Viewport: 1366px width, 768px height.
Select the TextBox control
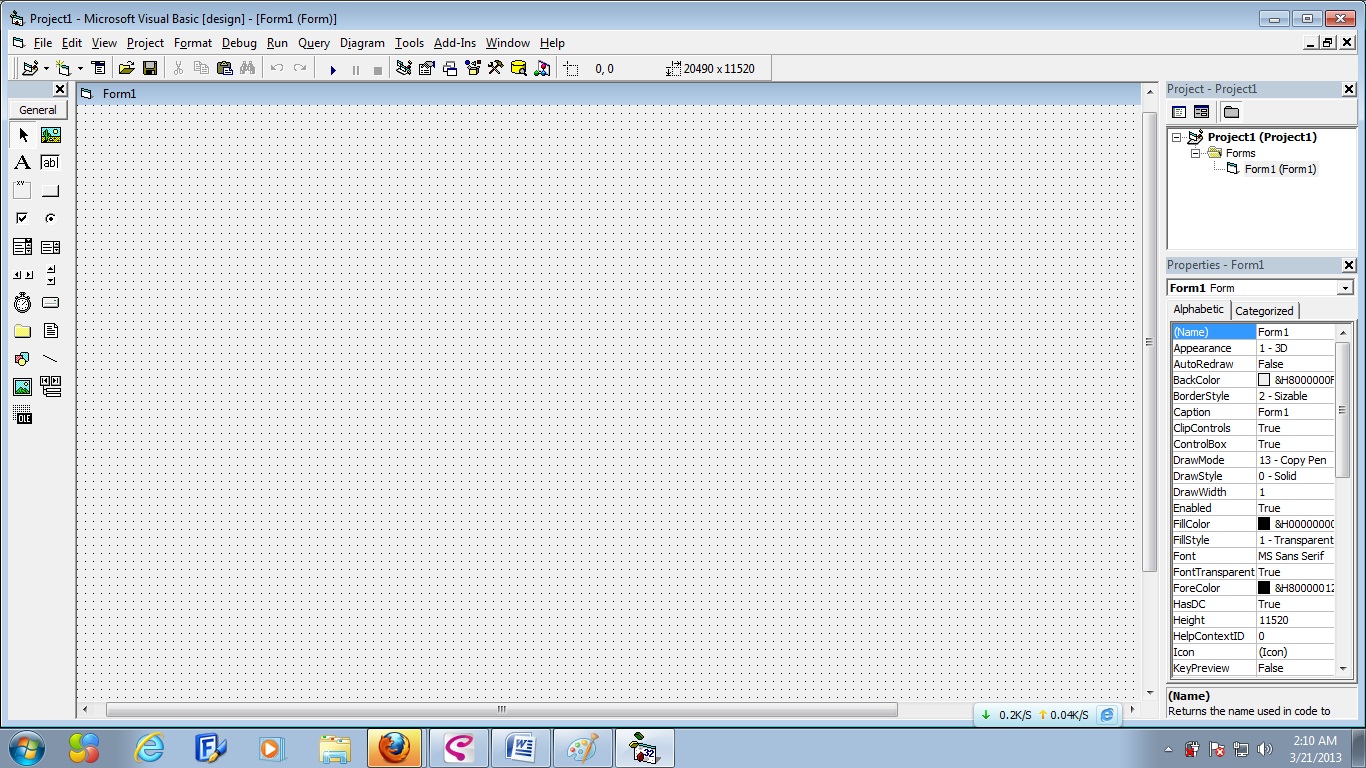[x=50, y=162]
